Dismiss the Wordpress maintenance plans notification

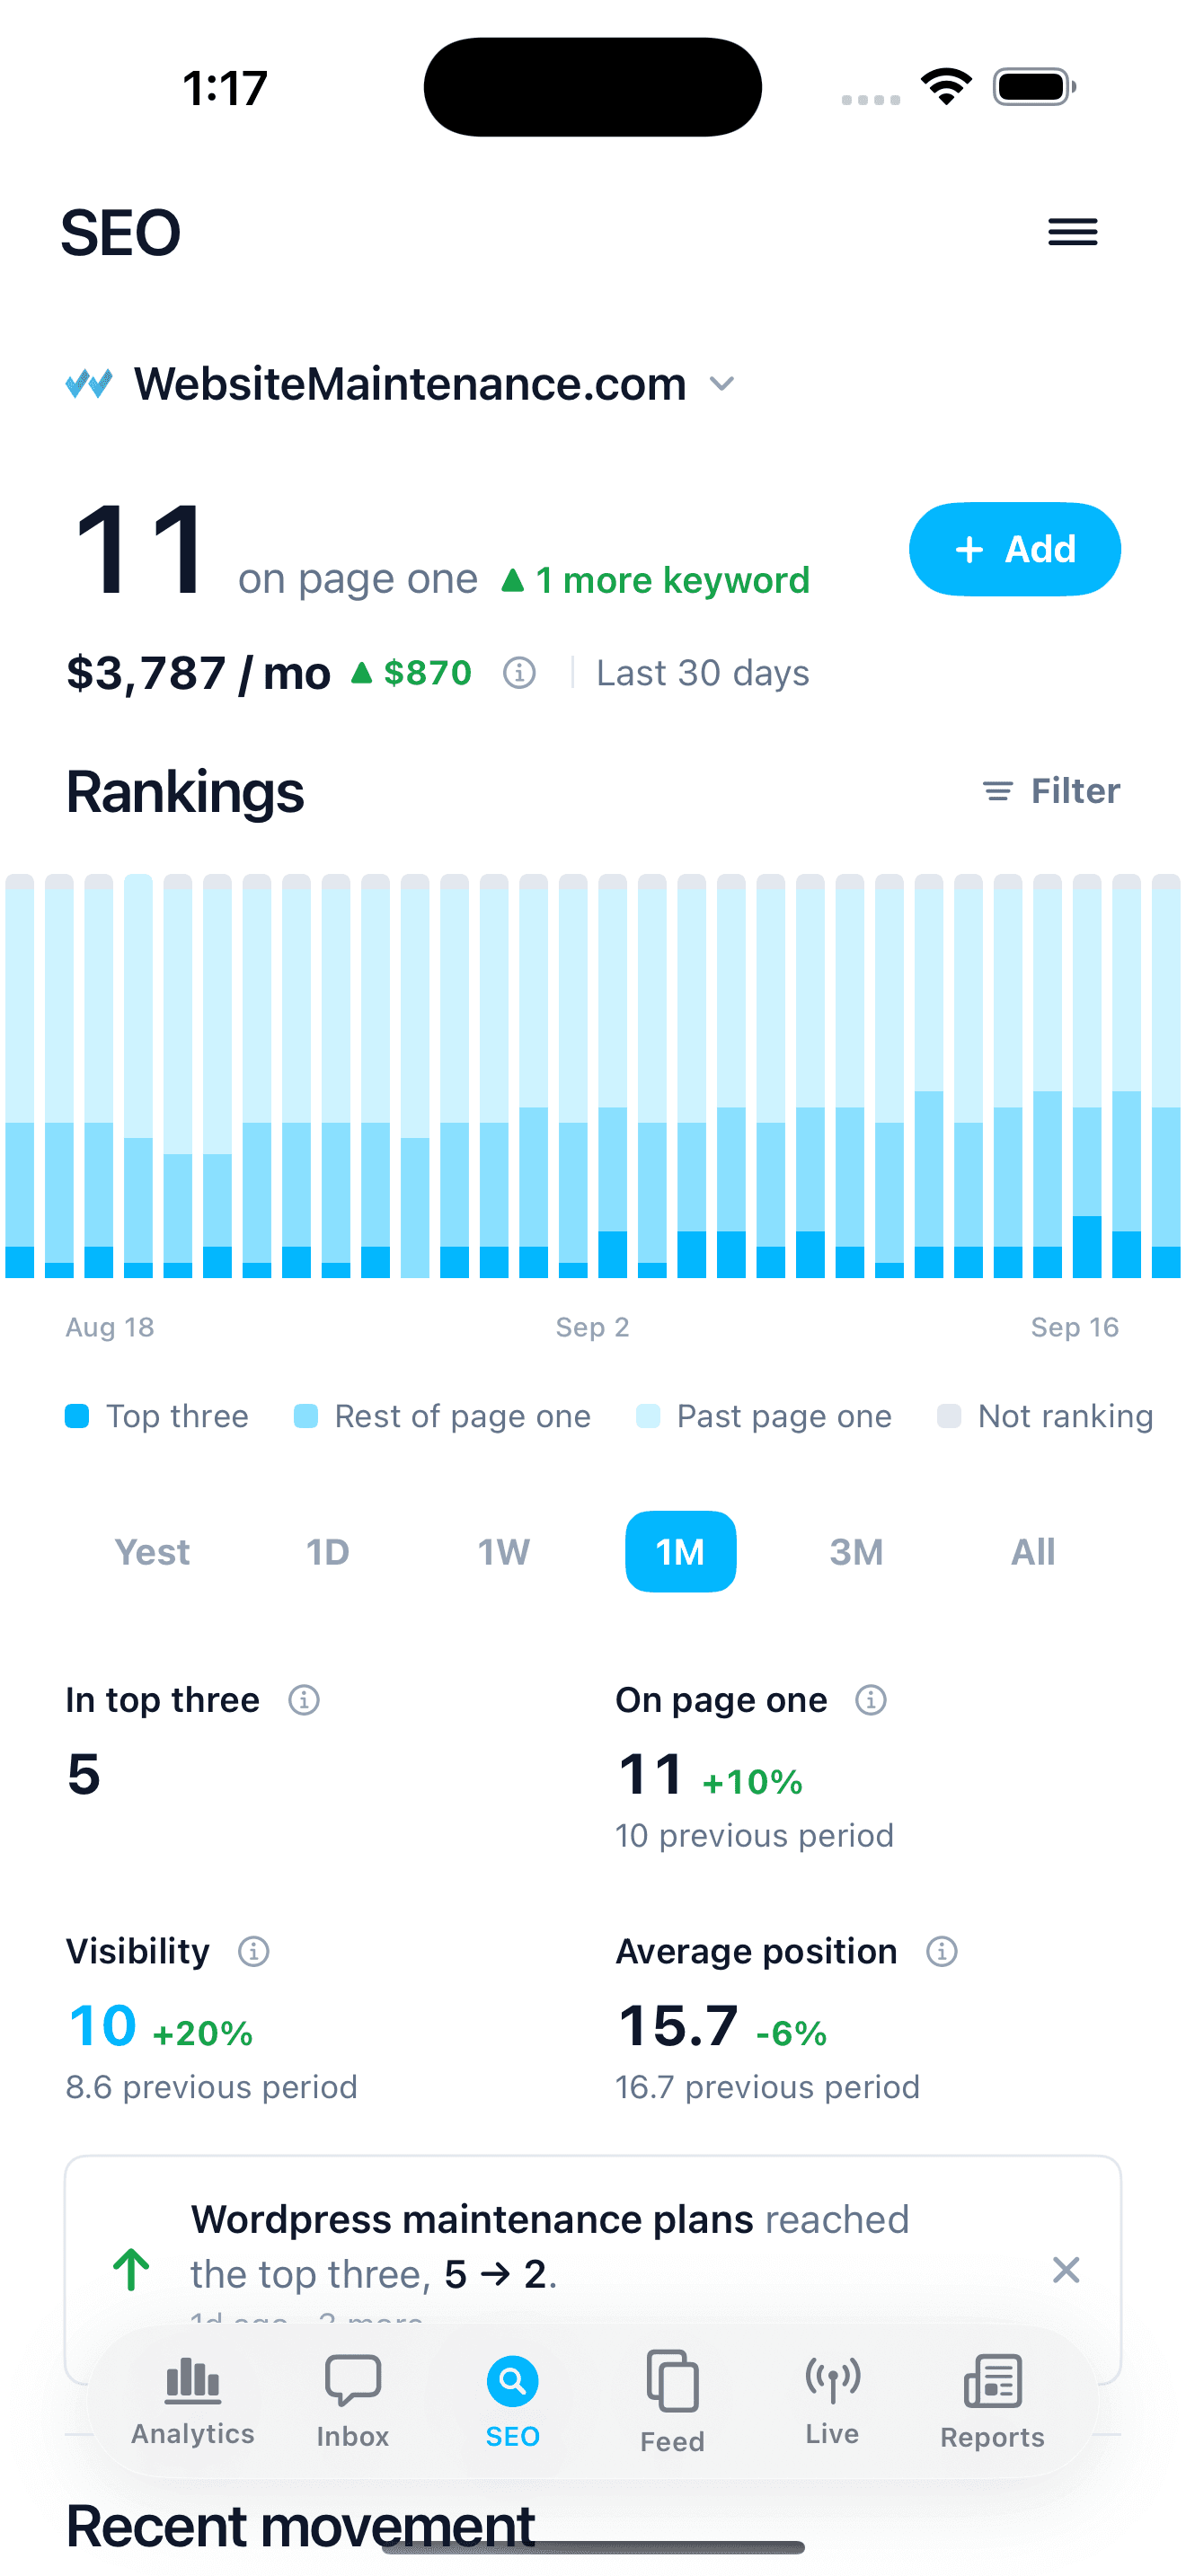pos(1066,2270)
